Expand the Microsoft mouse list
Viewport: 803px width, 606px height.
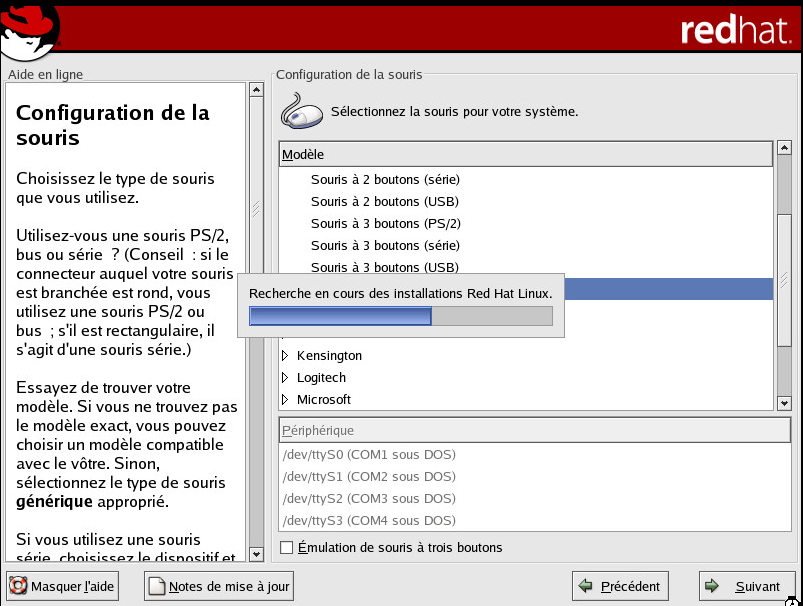click(x=285, y=400)
